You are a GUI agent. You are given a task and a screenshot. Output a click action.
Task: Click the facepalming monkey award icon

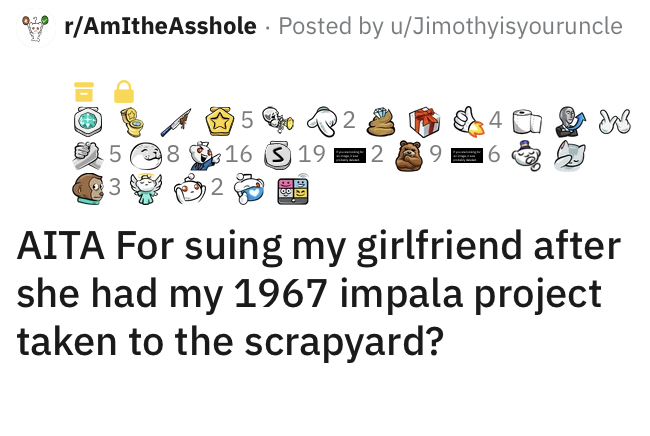tap(89, 186)
